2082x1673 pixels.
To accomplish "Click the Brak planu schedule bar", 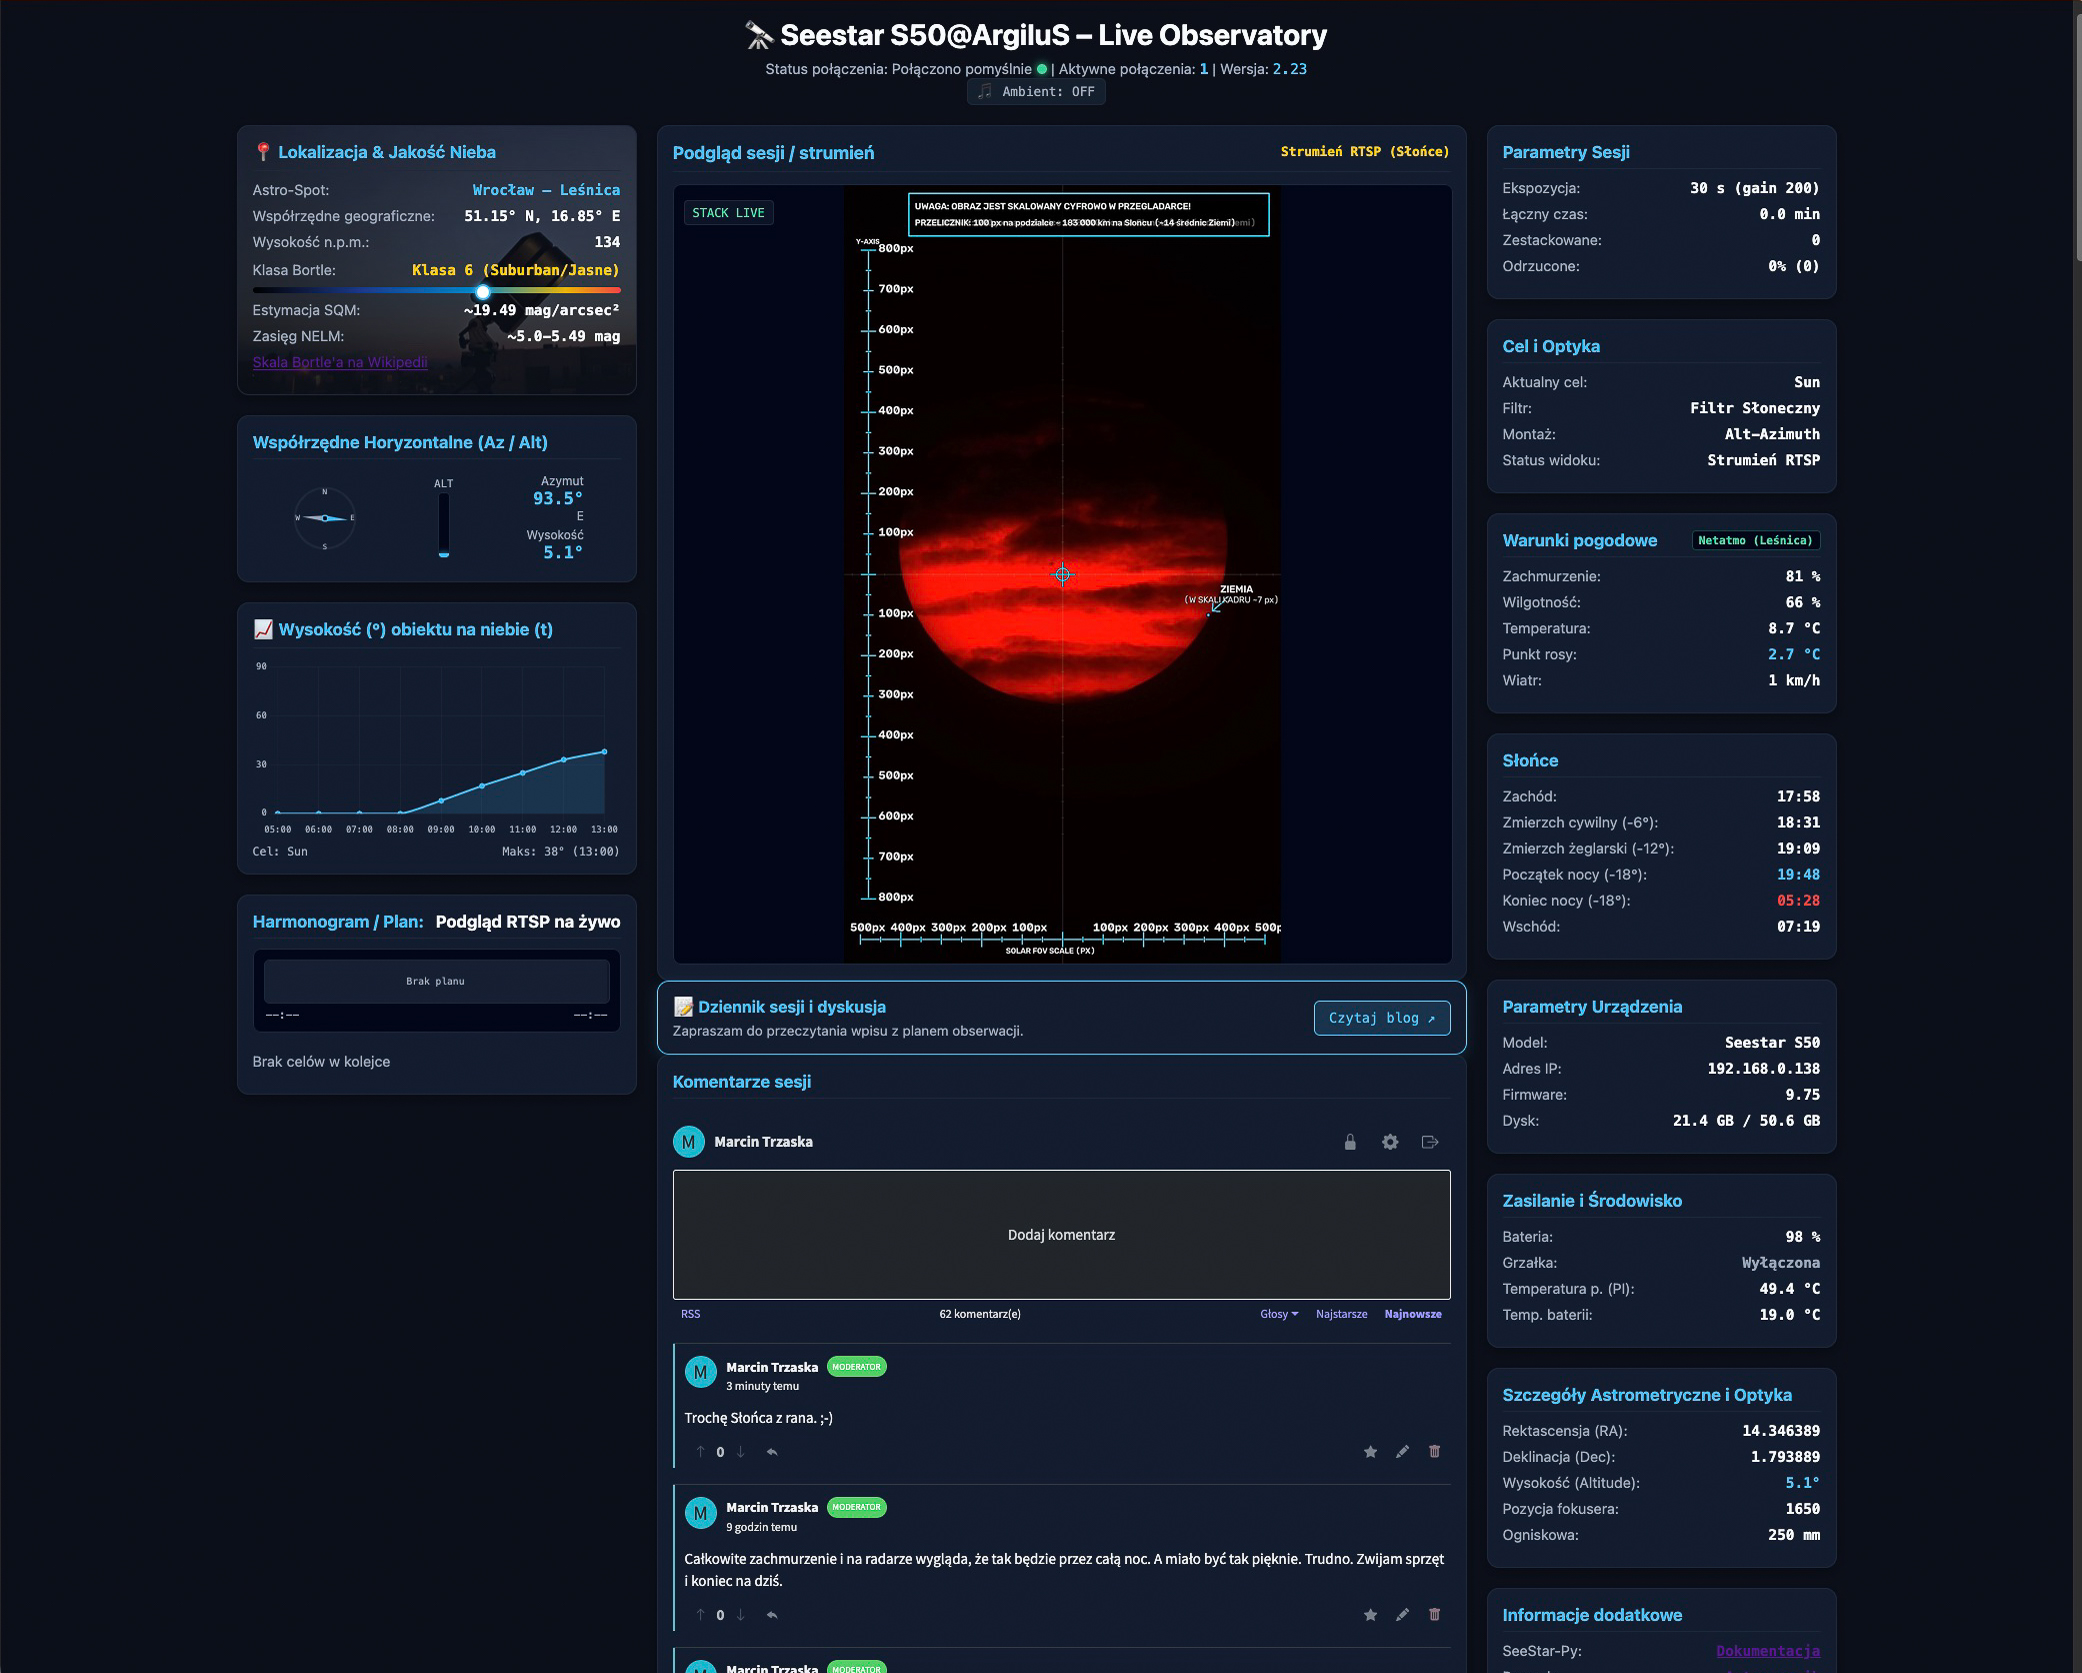I will (436, 981).
